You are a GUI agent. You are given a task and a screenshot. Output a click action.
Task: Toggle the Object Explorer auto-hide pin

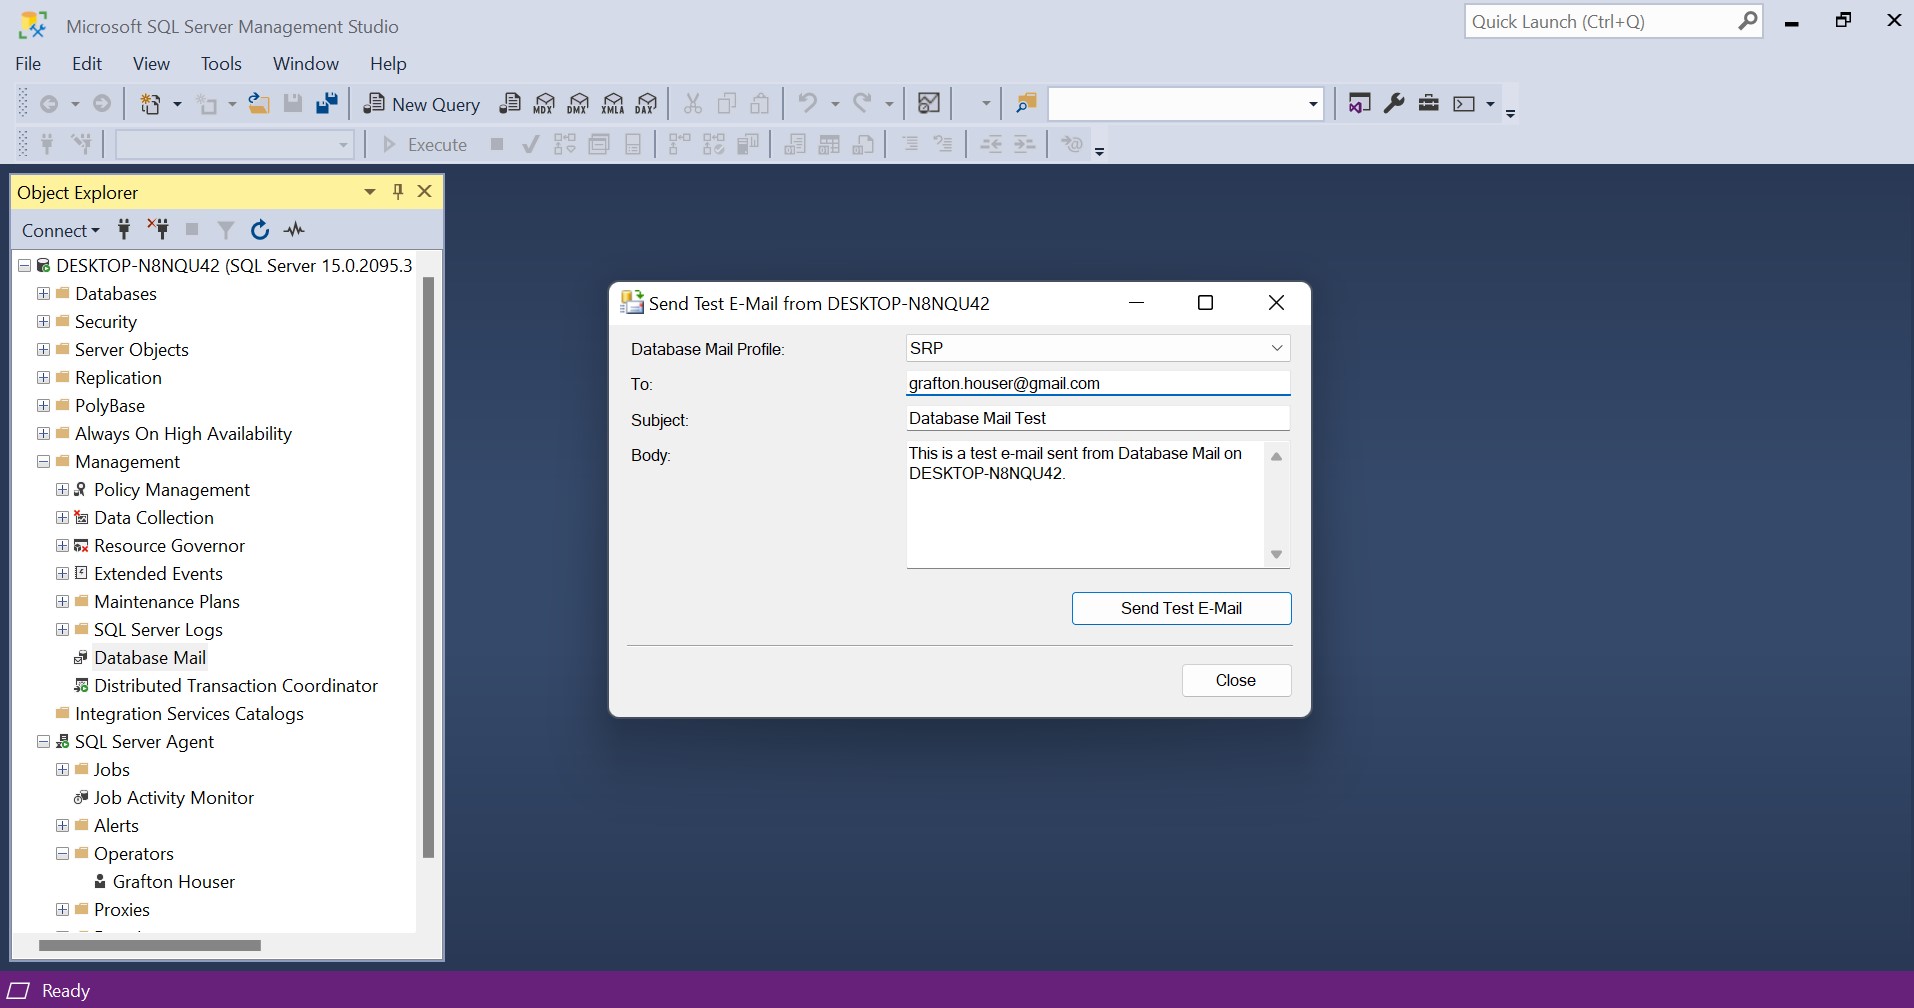(398, 192)
